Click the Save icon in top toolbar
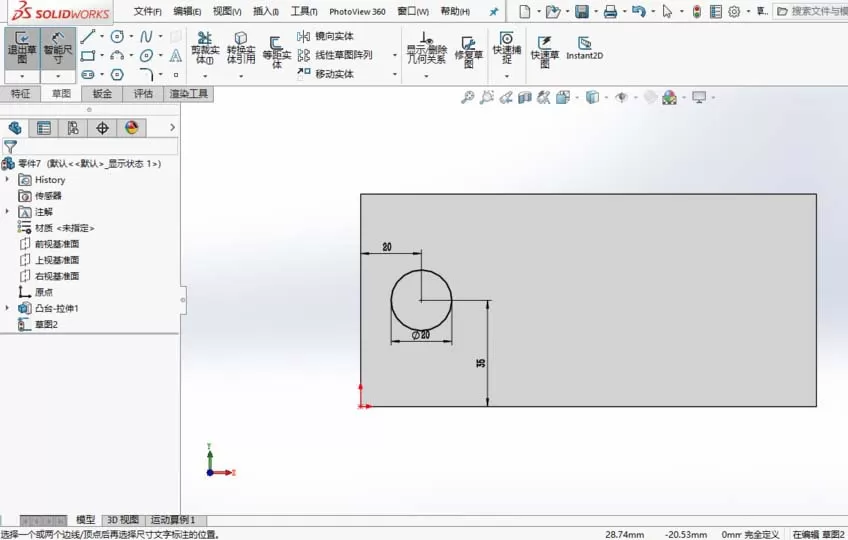This screenshot has width=848, height=540. pyautogui.click(x=582, y=11)
